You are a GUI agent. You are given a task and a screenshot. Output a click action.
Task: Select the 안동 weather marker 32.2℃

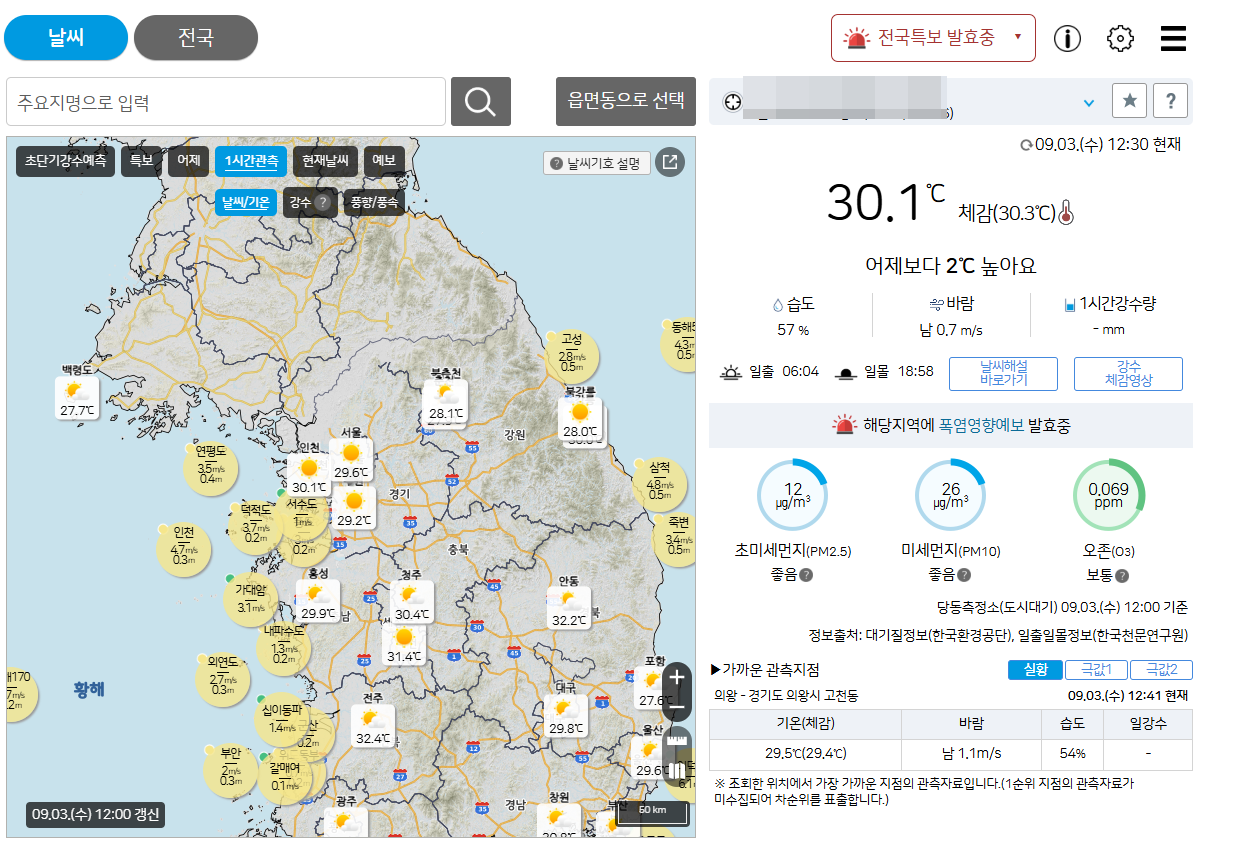(569, 607)
